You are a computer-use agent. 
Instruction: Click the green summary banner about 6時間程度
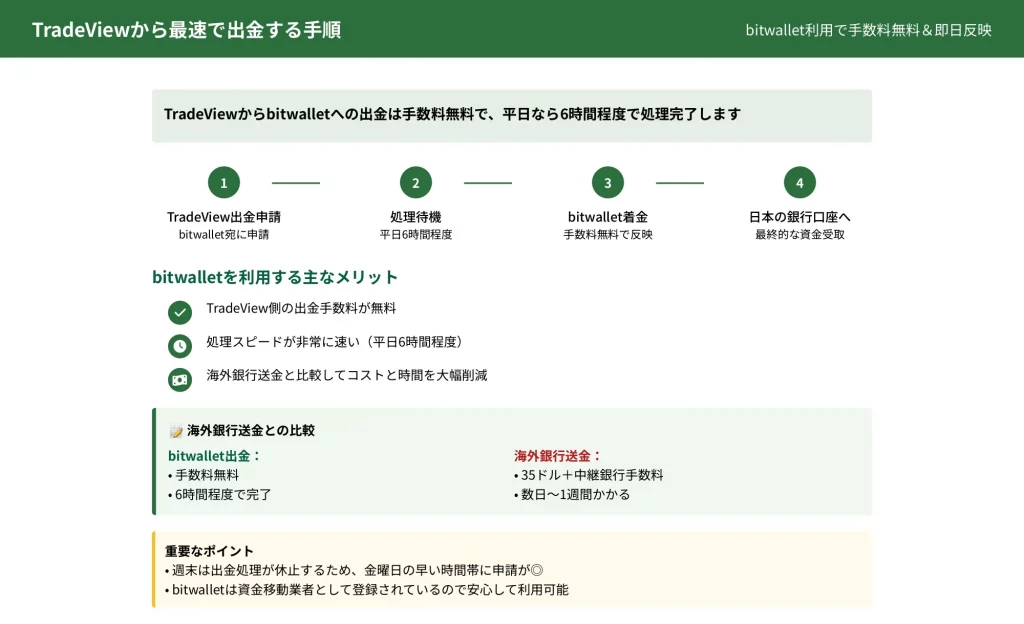[511, 115]
